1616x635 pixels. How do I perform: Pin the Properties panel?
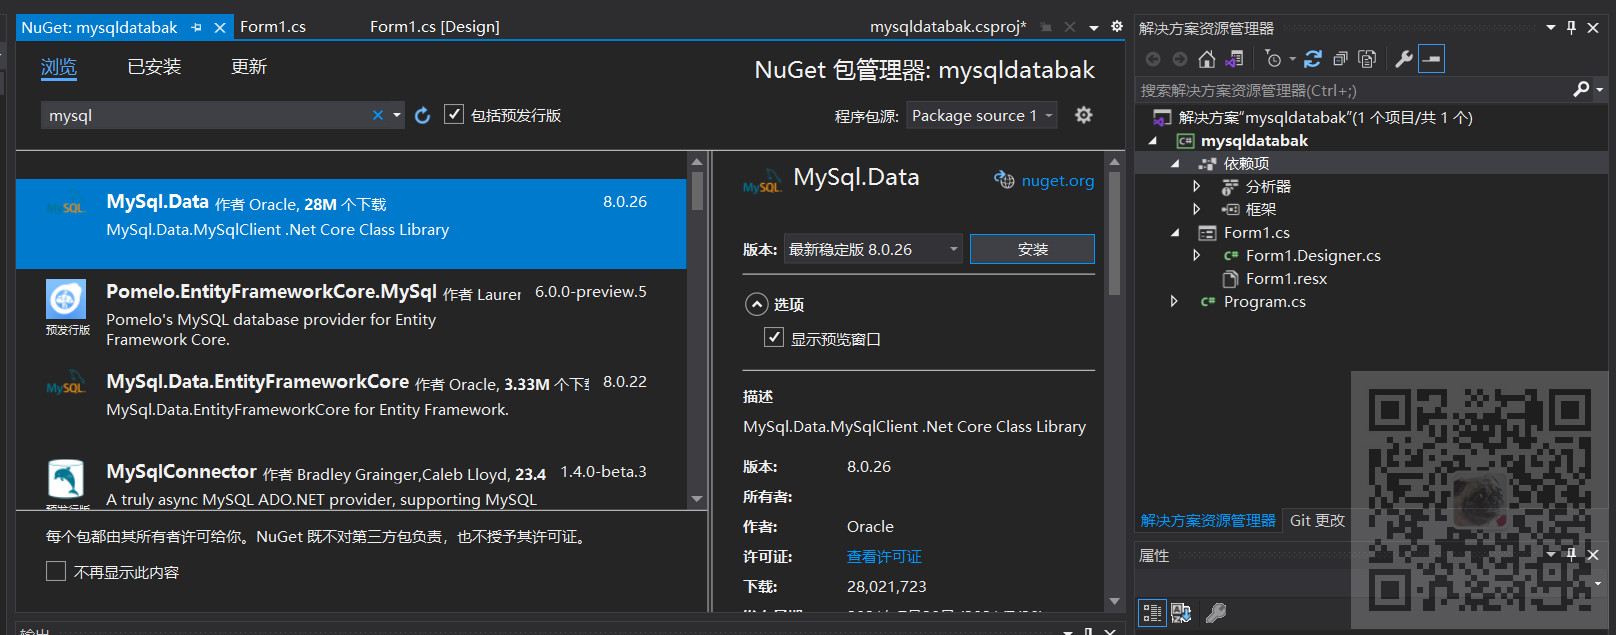[x=1572, y=554]
